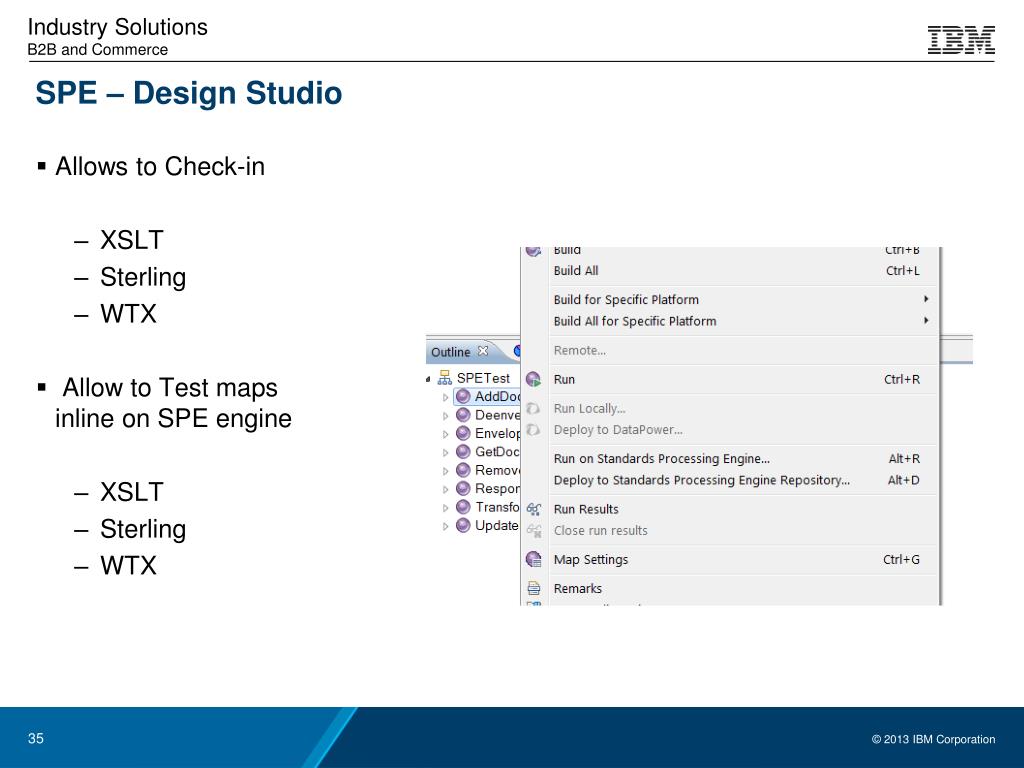Select the AddDoc map icon
This screenshot has height=768, width=1024.
463,396
